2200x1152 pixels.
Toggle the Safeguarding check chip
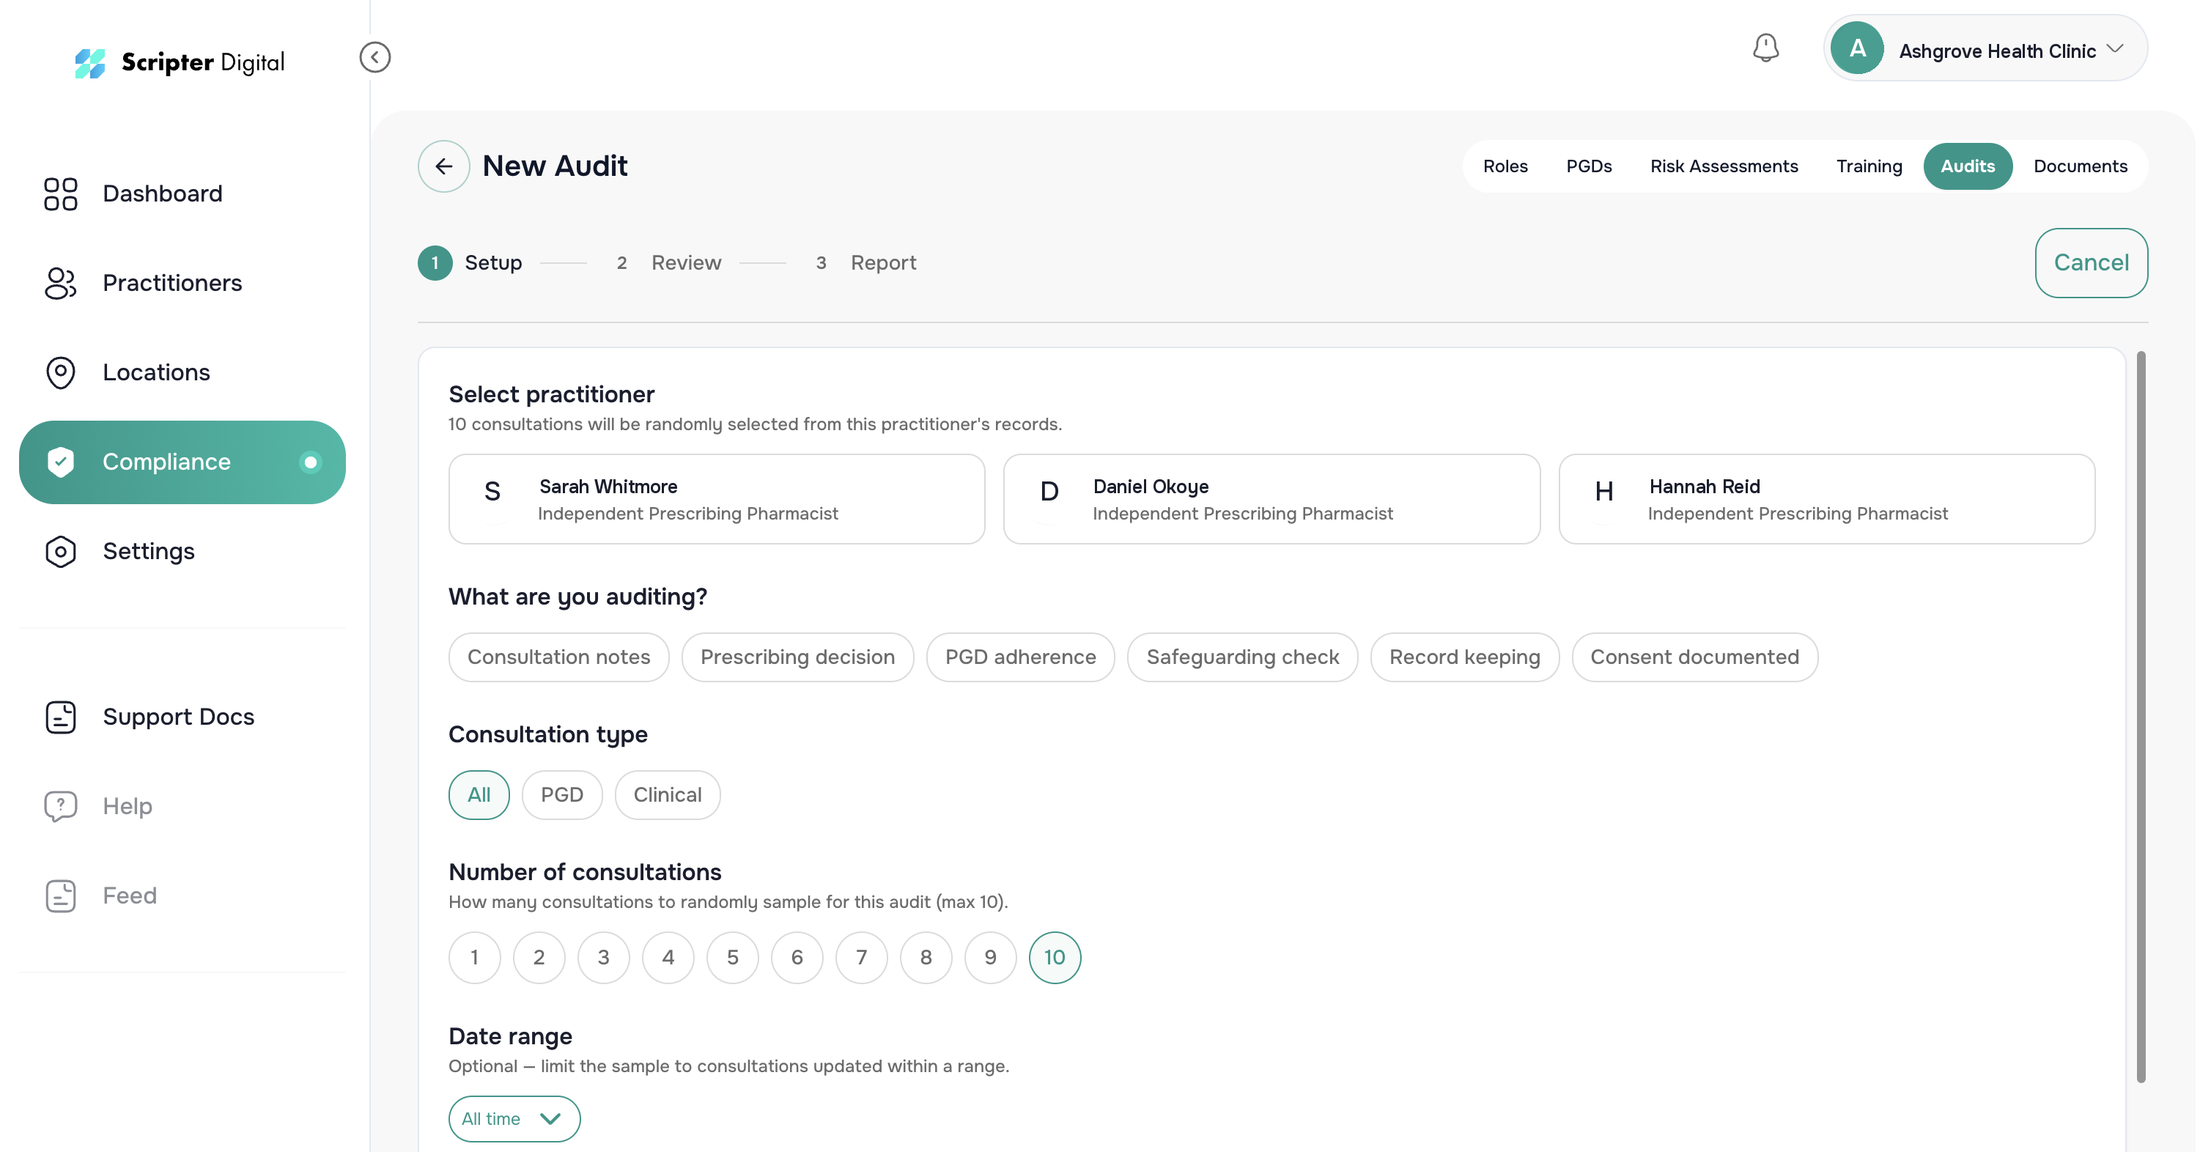click(x=1243, y=657)
